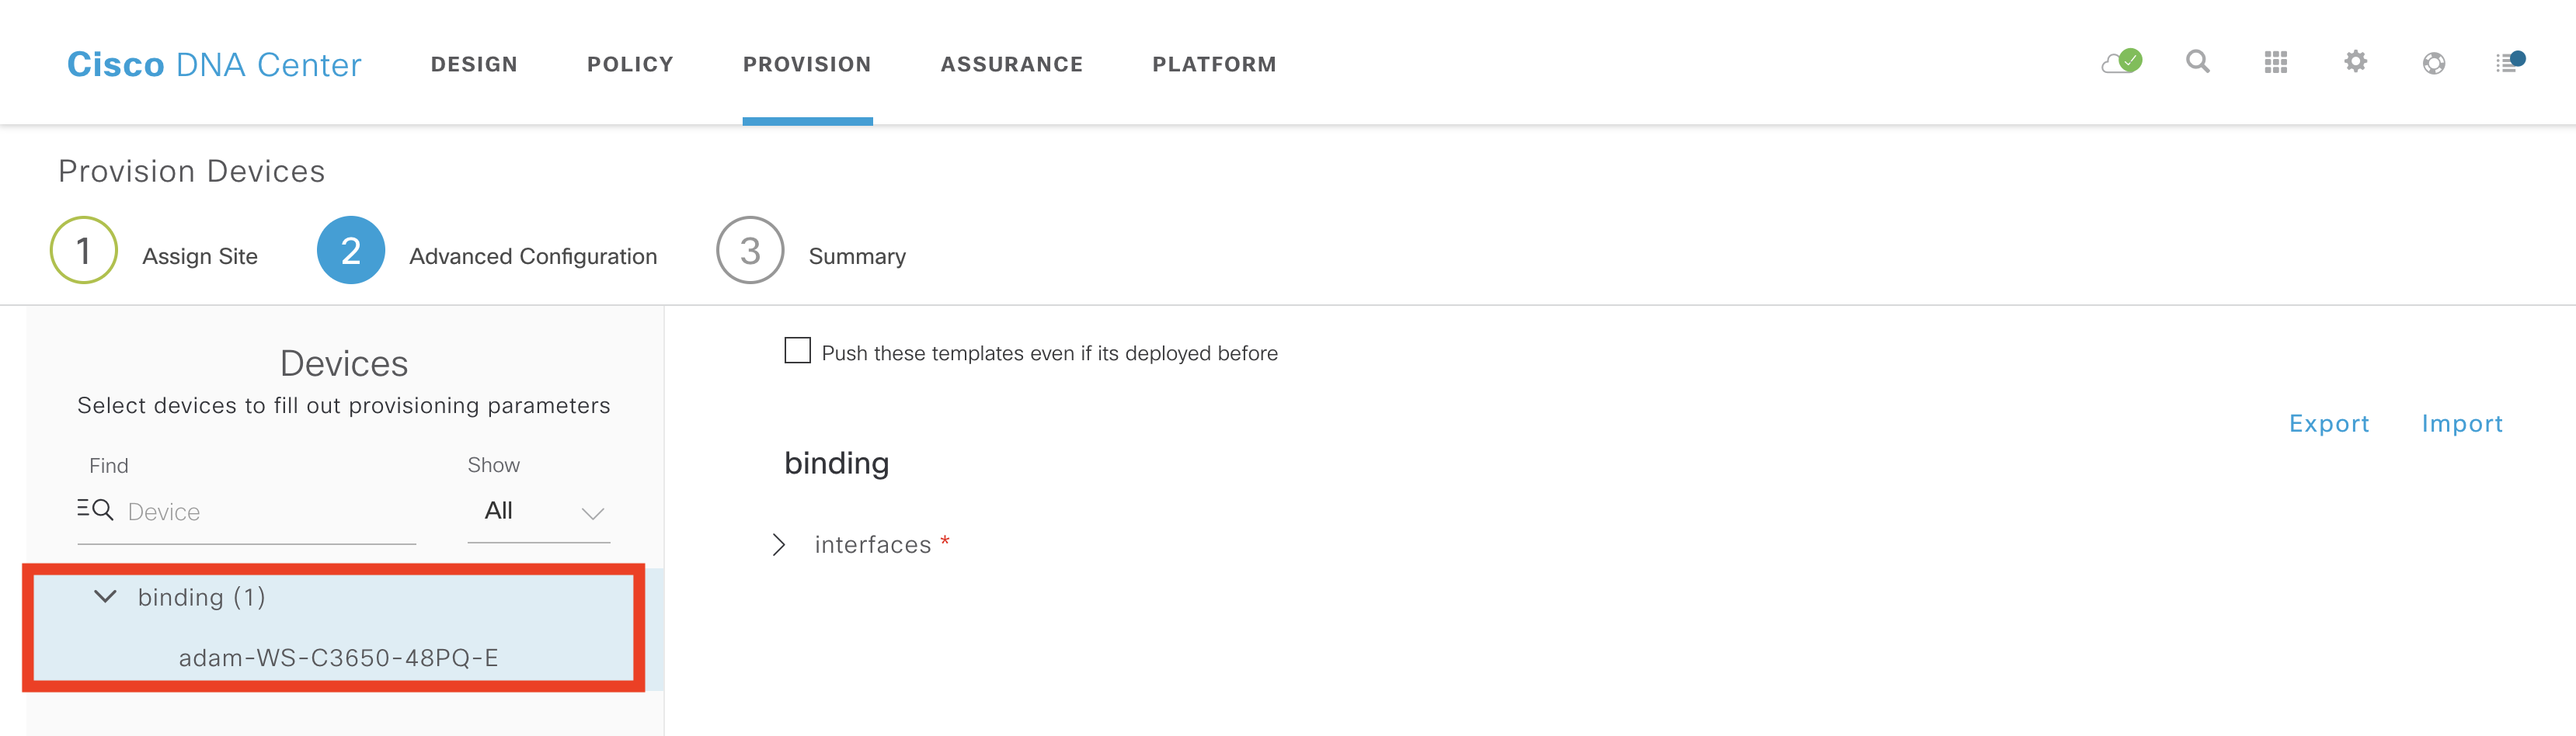Click the device find filter icon

[x=95, y=510]
